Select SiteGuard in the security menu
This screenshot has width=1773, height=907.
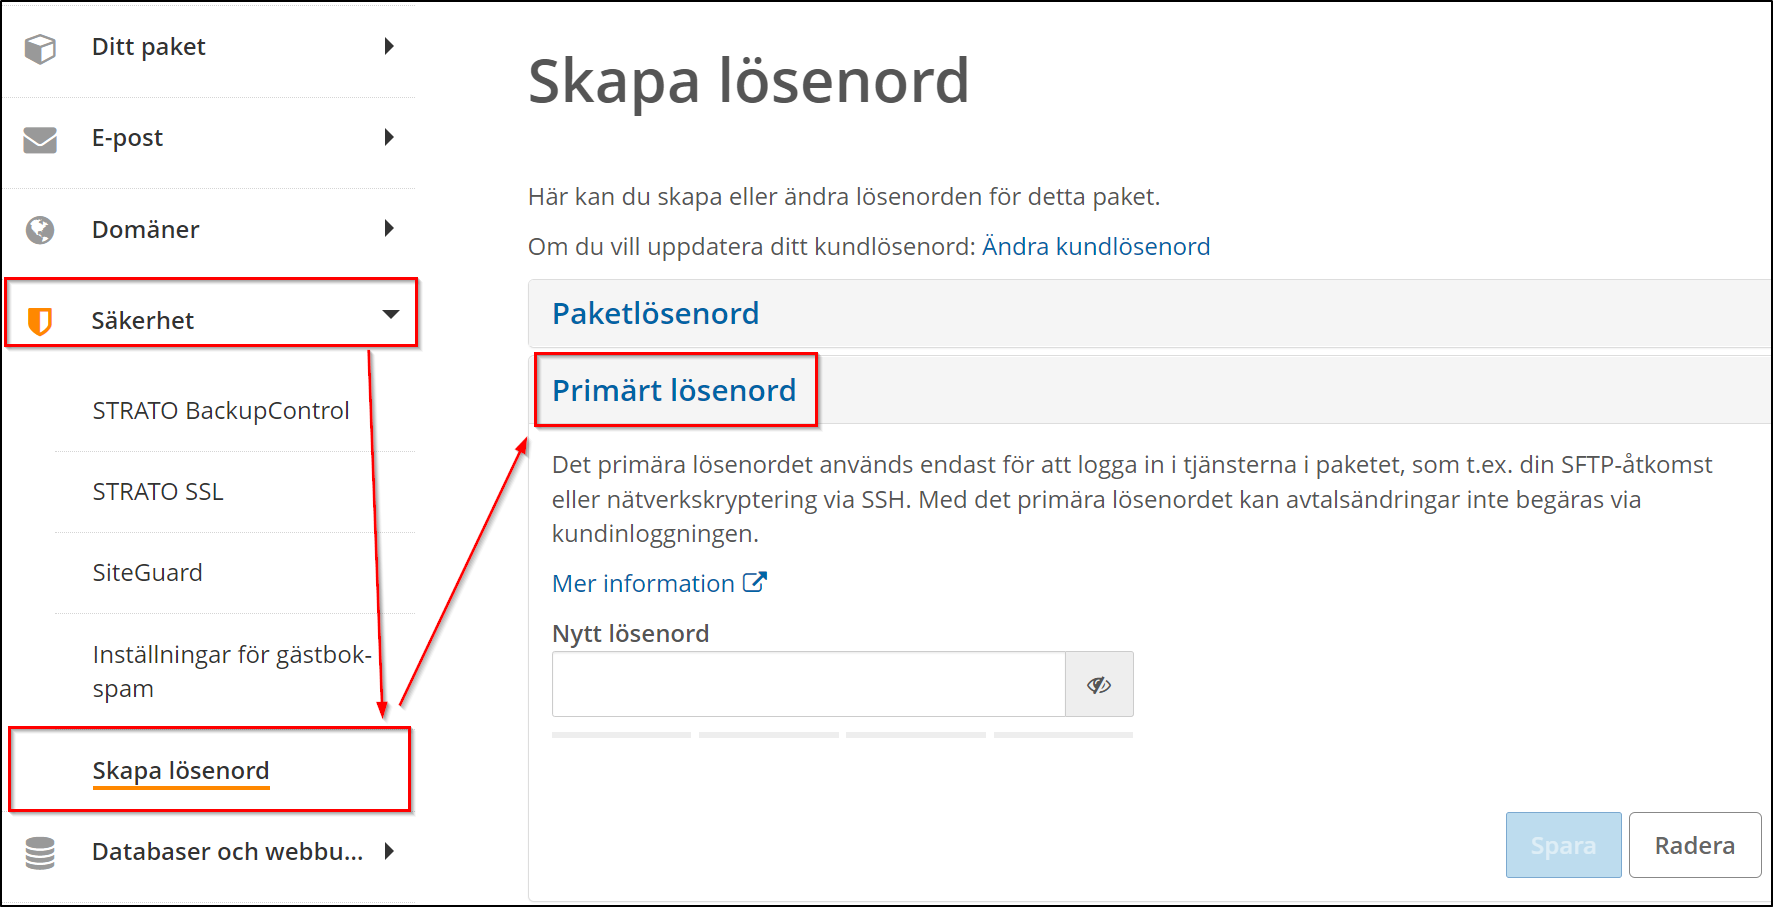148,573
